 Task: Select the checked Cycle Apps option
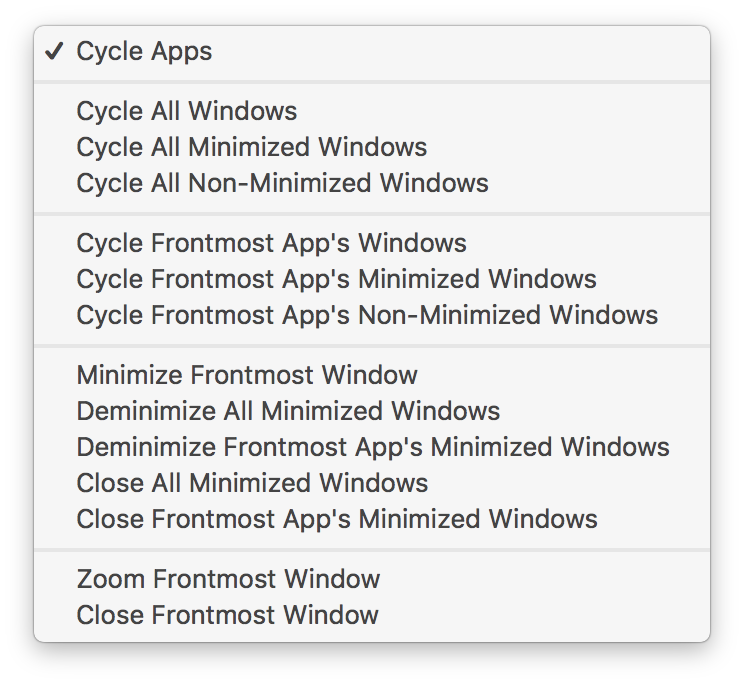click(x=145, y=52)
